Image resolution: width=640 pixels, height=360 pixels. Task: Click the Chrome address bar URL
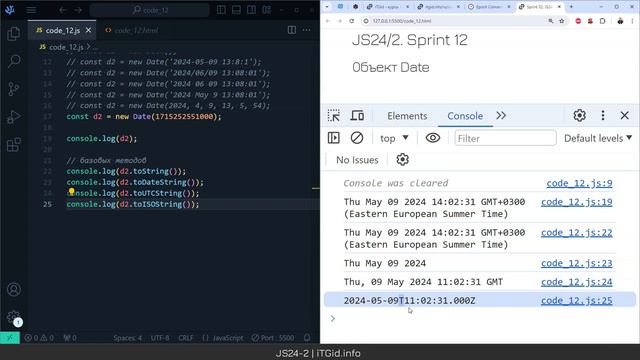(402, 21)
